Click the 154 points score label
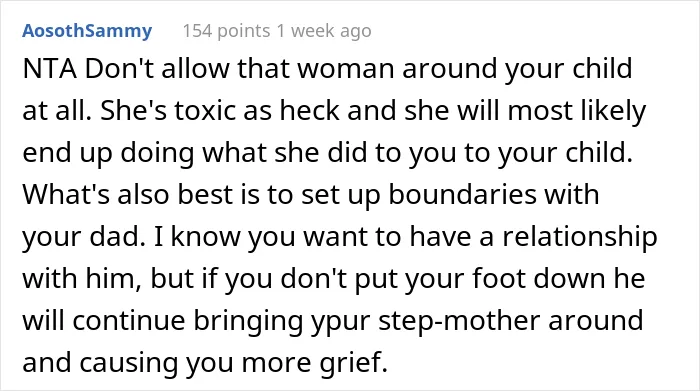This screenshot has height=391, width=700. (x=226, y=31)
